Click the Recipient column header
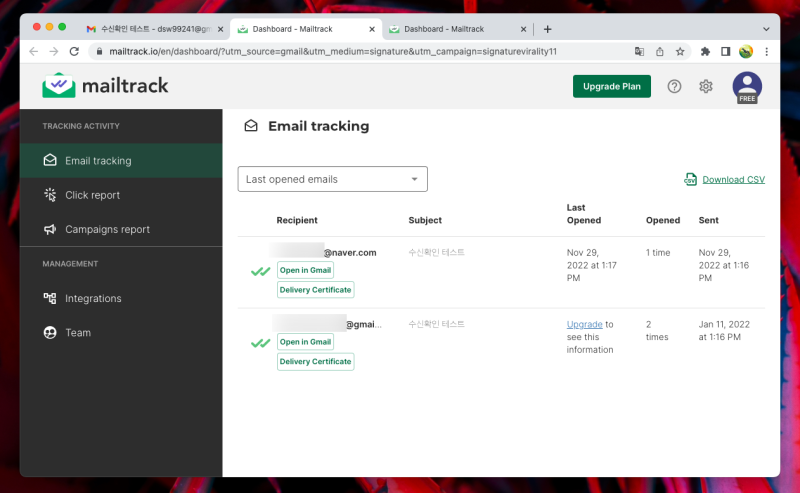 pos(297,220)
